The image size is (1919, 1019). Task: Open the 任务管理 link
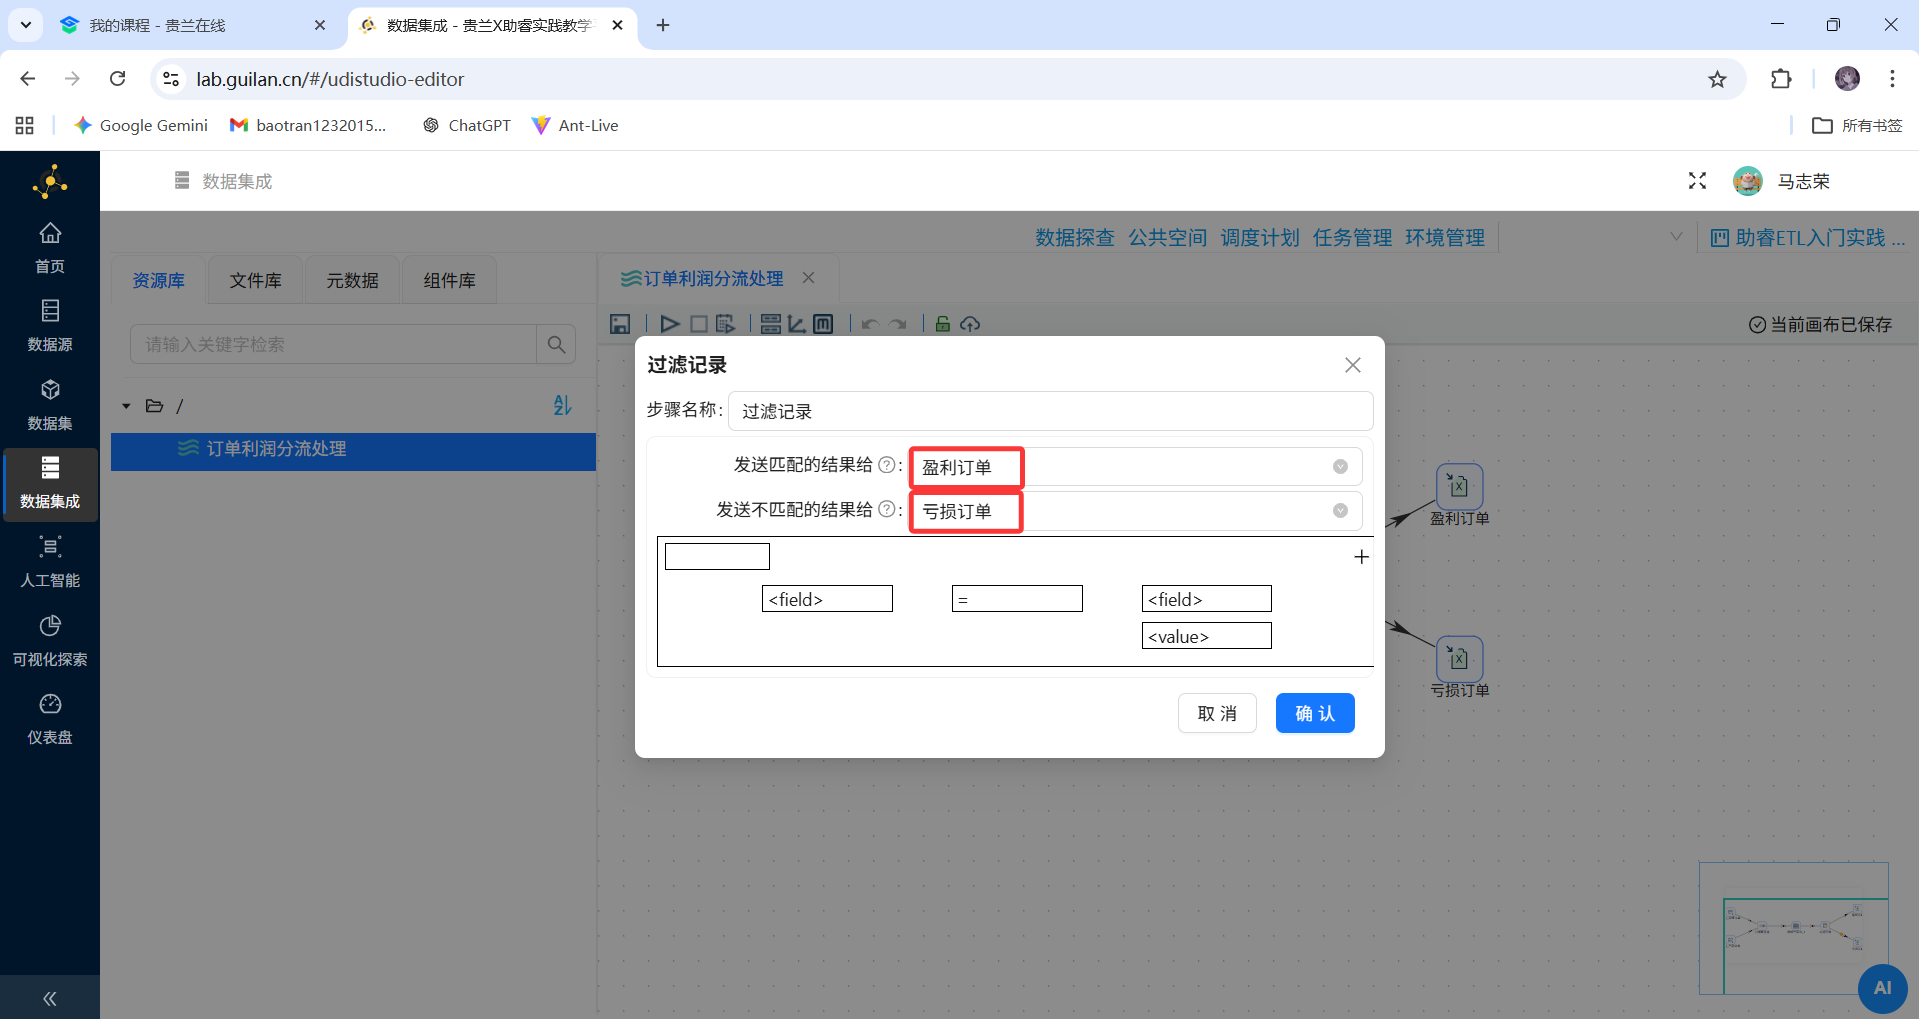coord(1353,238)
